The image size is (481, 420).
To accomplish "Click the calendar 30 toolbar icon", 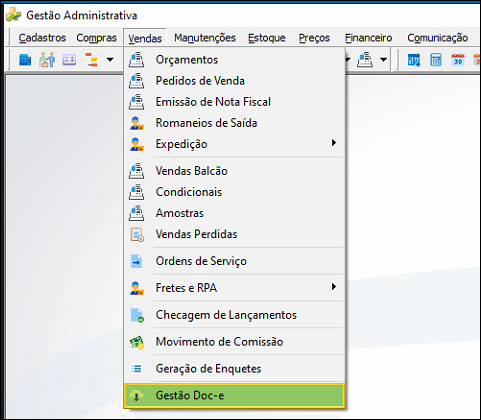I will pyautogui.click(x=458, y=60).
